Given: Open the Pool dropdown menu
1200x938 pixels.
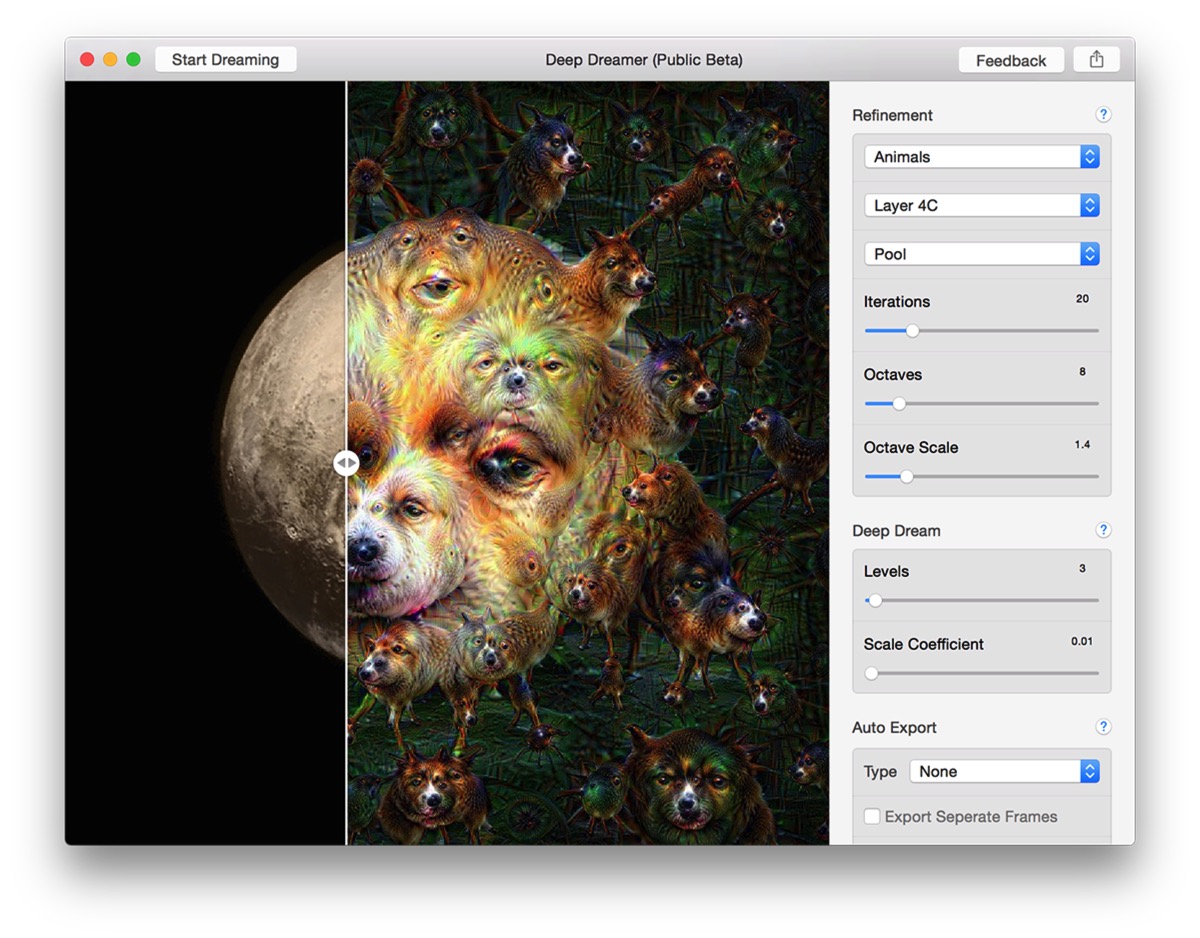Looking at the screenshot, I should 981,254.
